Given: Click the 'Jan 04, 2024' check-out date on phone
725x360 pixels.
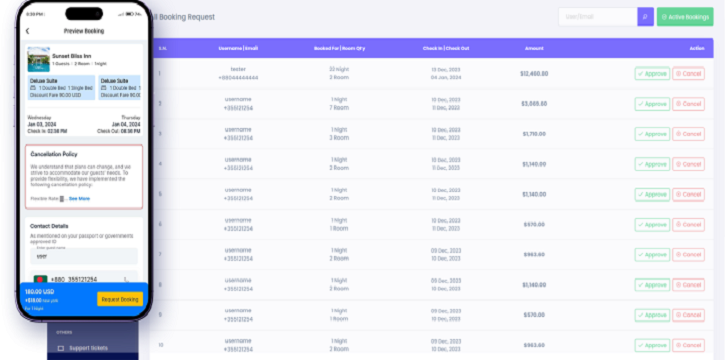Looking at the screenshot, I should [126, 124].
